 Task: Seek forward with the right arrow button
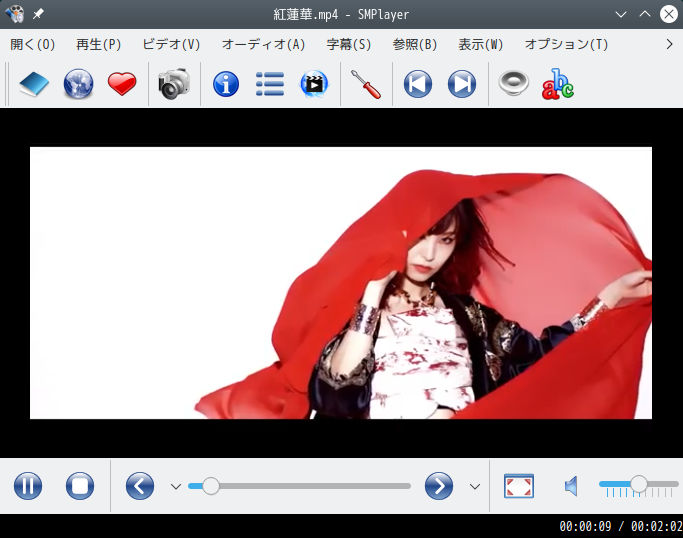click(x=439, y=486)
